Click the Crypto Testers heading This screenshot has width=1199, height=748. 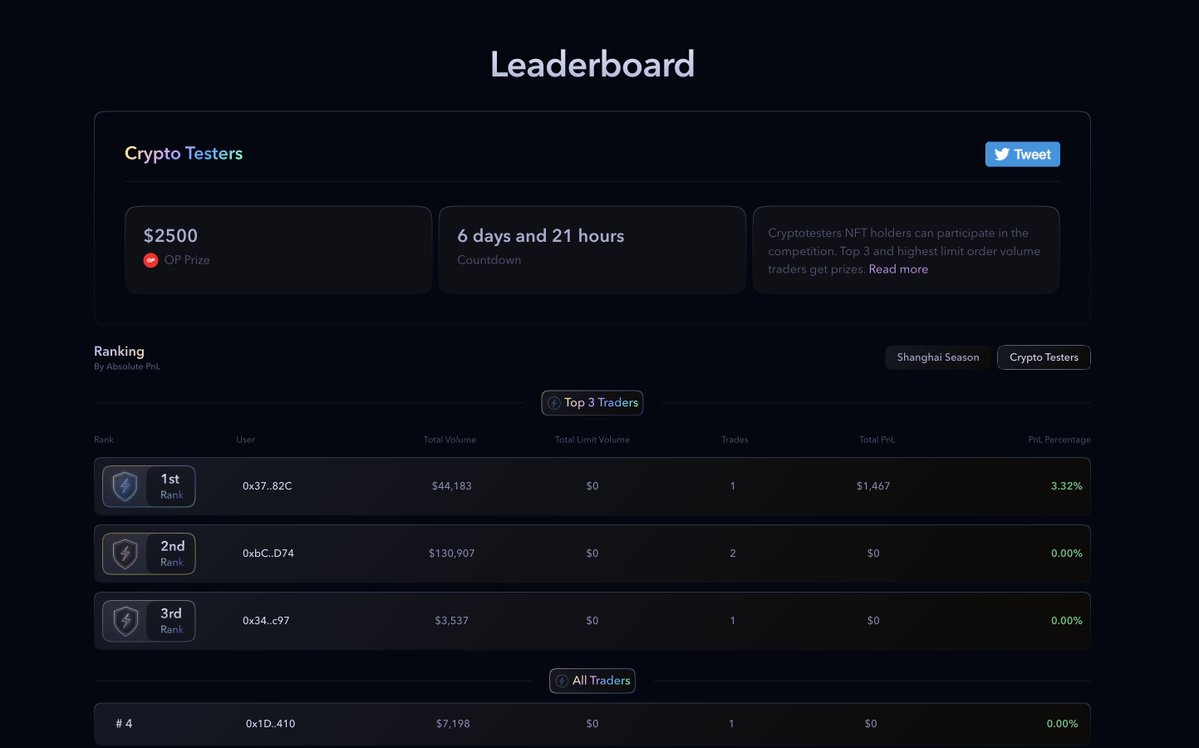pyautogui.click(x=184, y=153)
